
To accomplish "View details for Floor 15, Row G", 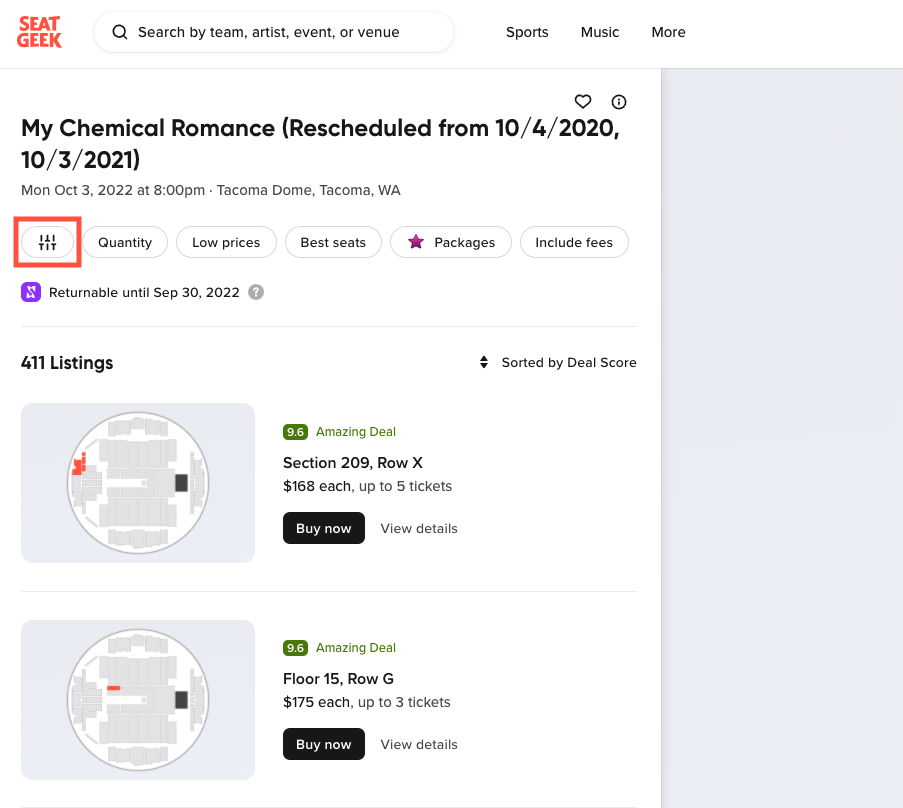I will click(419, 744).
